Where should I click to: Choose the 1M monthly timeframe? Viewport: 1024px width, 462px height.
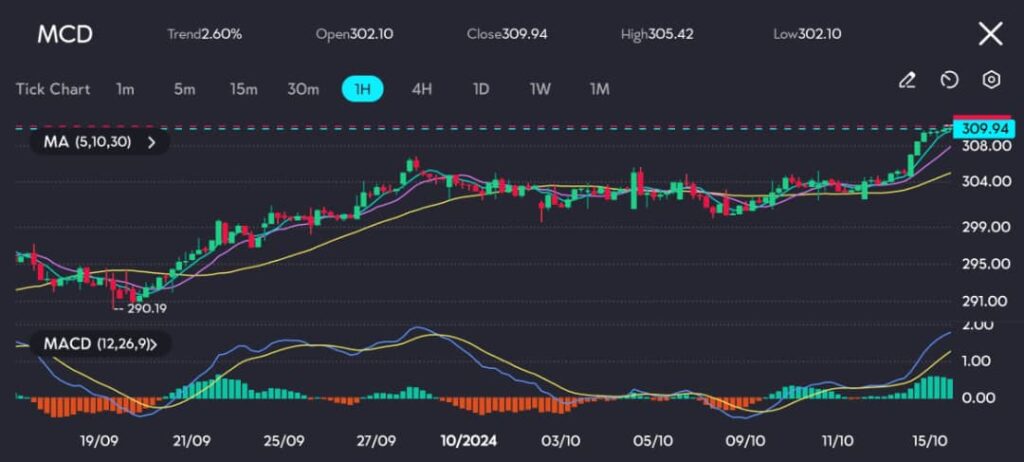click(x=599, y=89)
